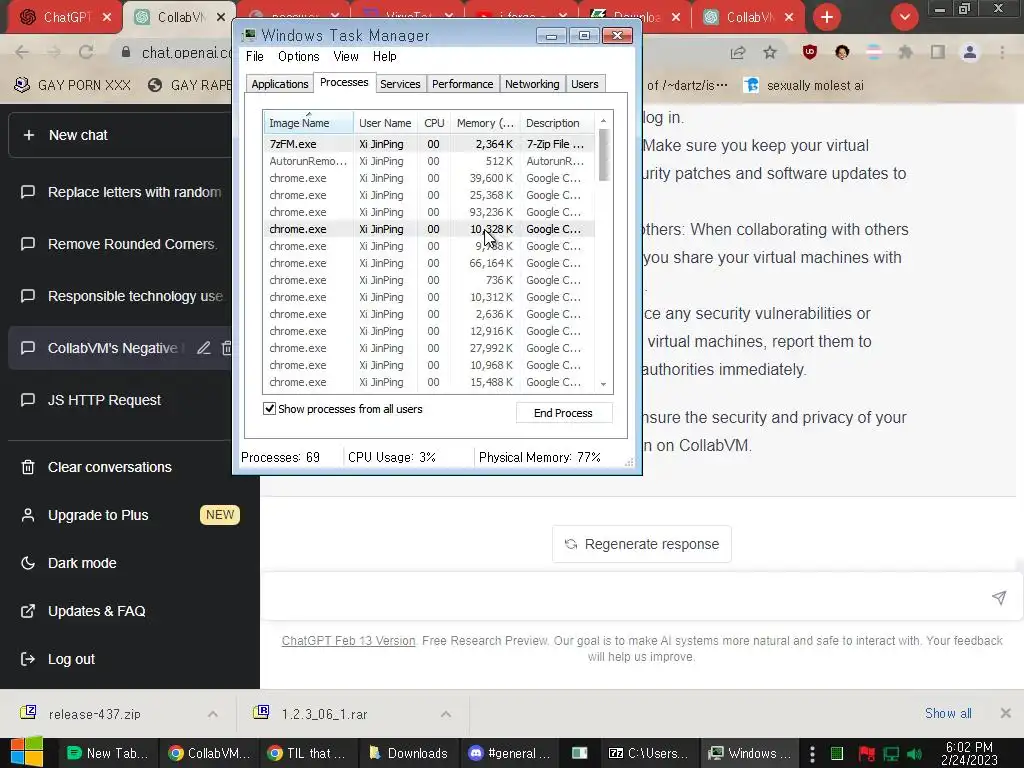This screenshot has height=768, width=1024.
Task: Open the Chrome profile avatar
Action: tap(970, 53)
